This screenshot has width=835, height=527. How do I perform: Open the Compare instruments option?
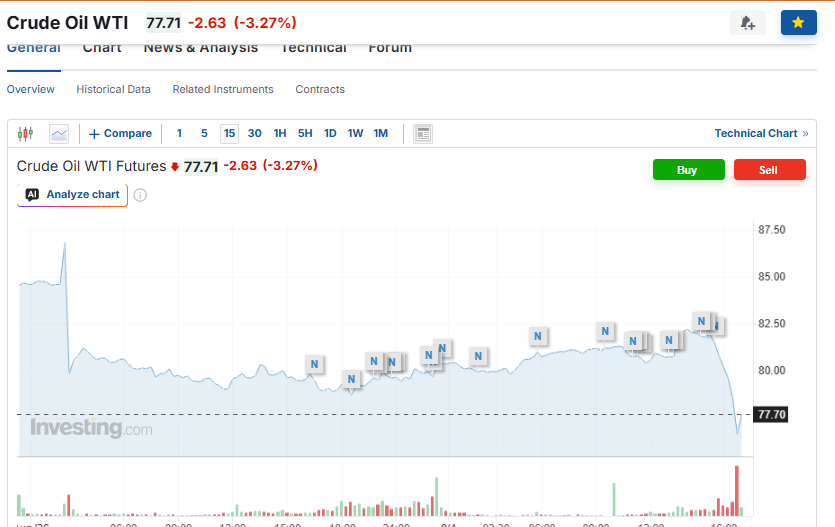click(120, 134)
